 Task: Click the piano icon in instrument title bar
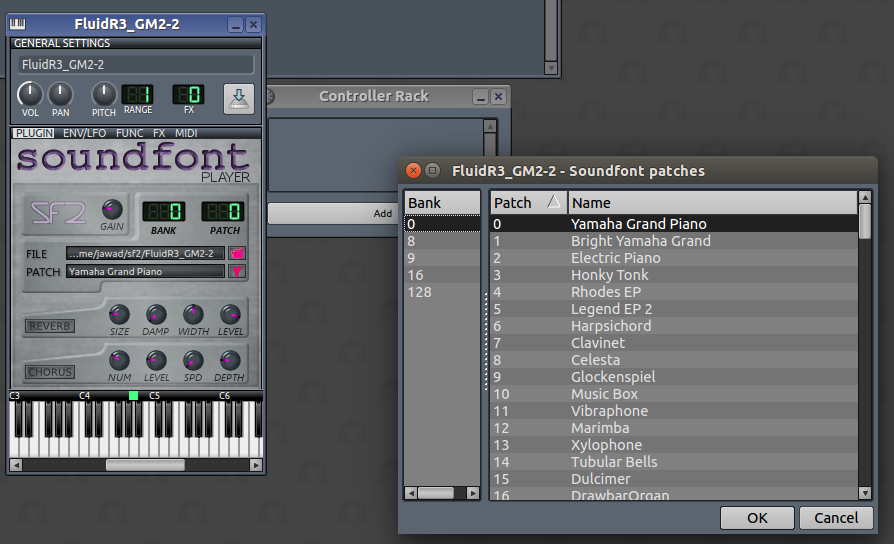(x=18, y=24)
